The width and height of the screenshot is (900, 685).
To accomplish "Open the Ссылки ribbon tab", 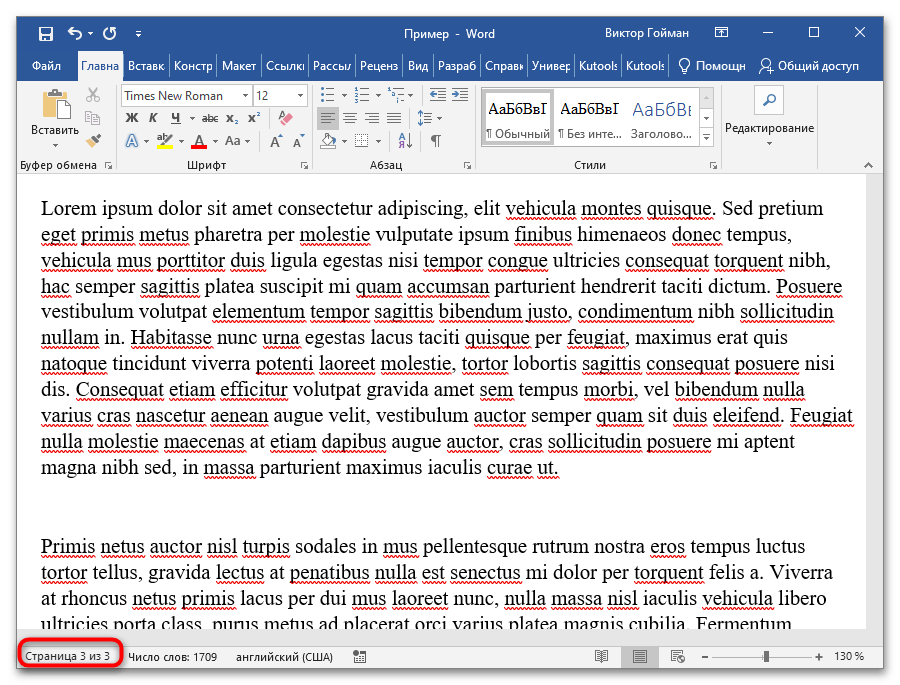I will click(x=285, y=66).
